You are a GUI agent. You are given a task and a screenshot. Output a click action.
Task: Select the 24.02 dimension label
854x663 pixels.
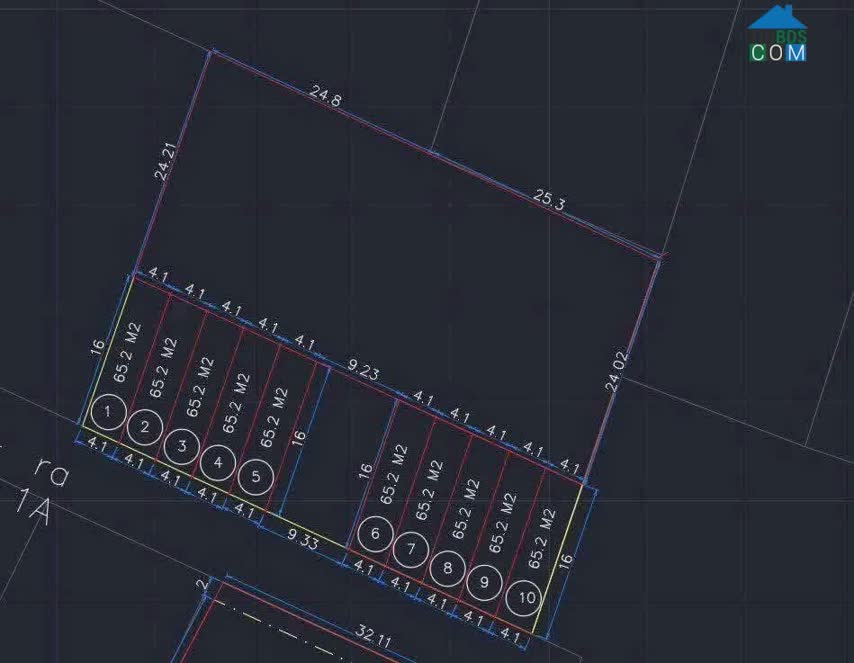tap(618, 371)
